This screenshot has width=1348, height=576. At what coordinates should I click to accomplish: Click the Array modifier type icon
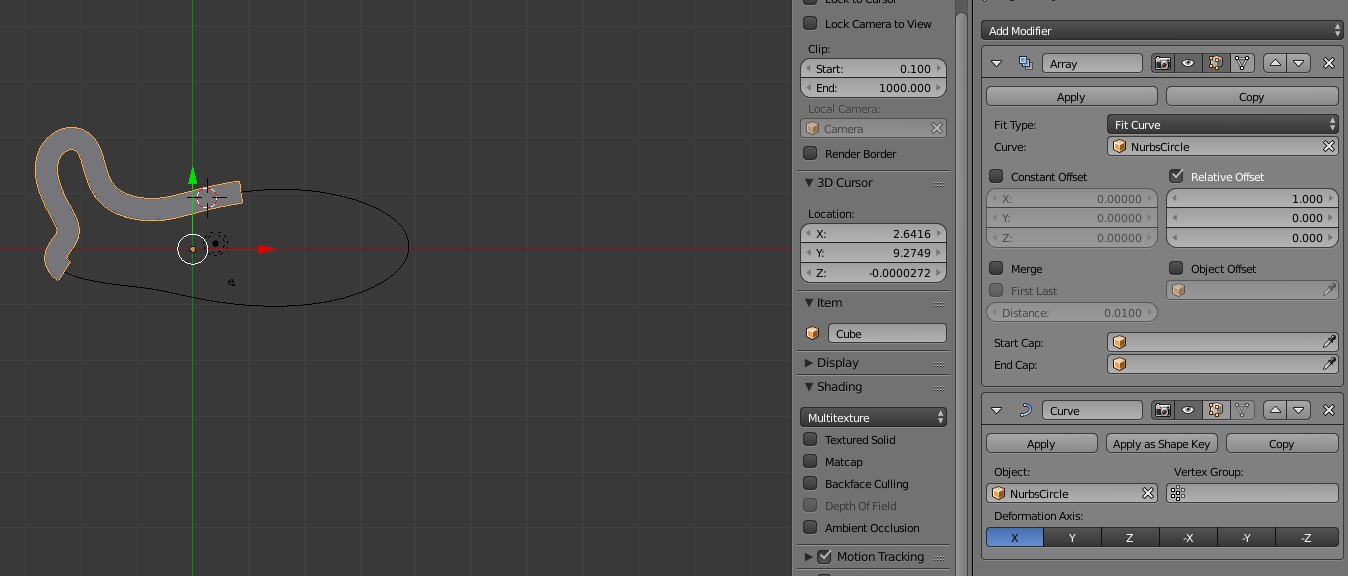point(1025,63)
